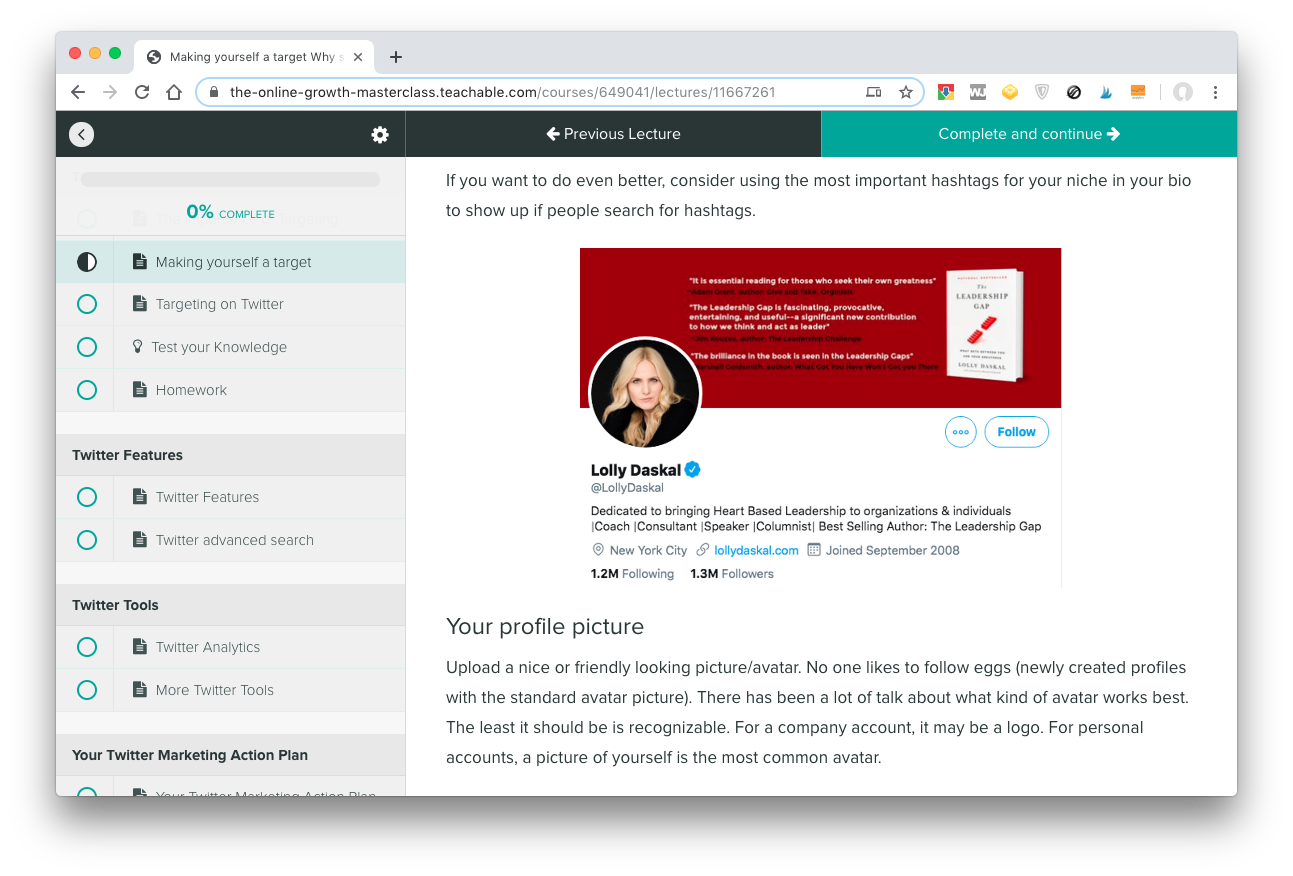
Task: Click the shield extension icon
Action: click(x=1042, y=92)
